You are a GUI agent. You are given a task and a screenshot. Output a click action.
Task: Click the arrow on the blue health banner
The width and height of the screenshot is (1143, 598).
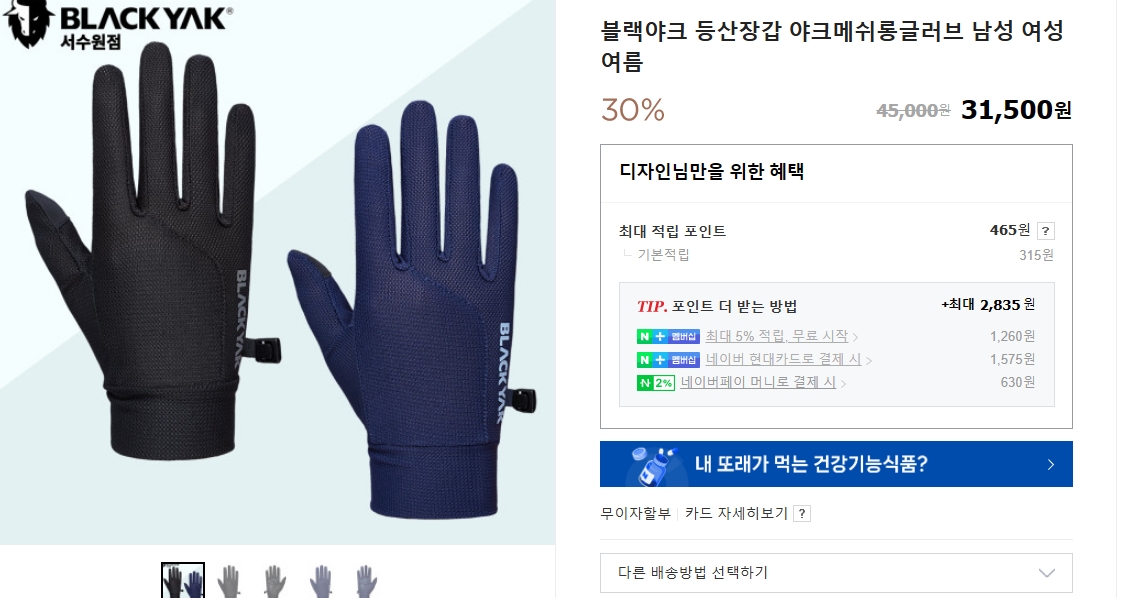coord(1050,465)
